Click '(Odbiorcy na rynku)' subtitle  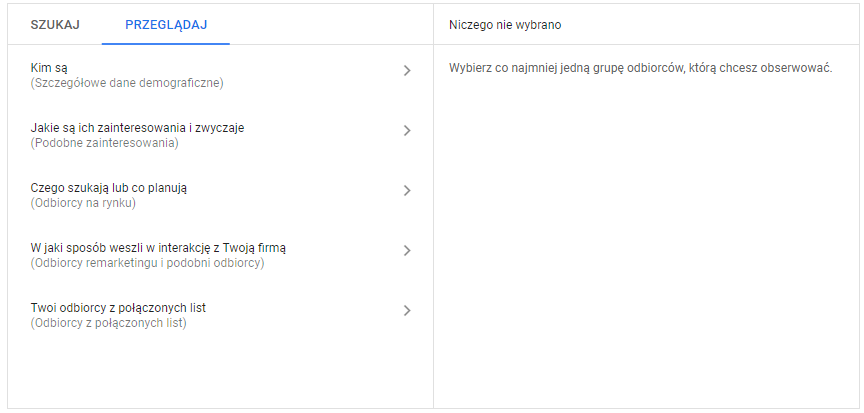(x=83, y=204)
